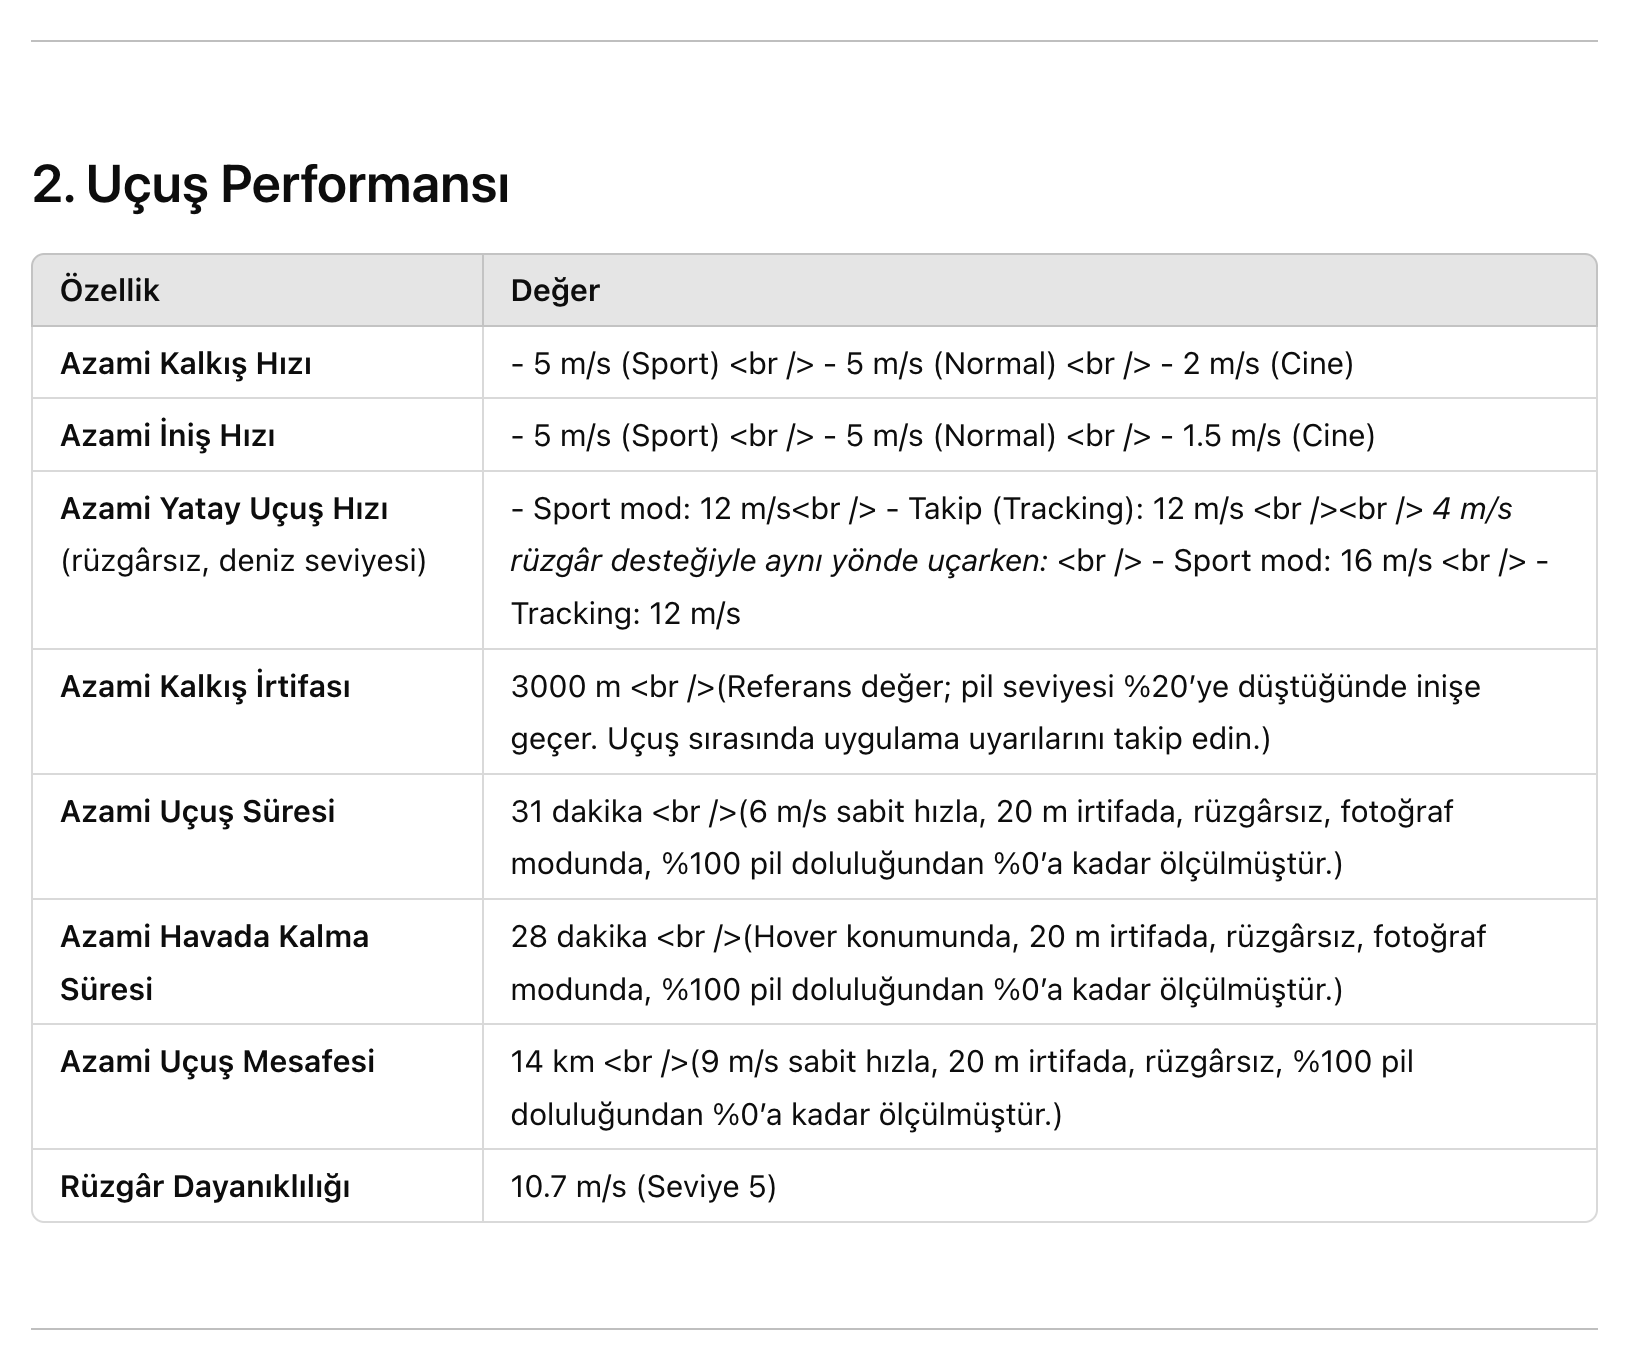Viewport: 1642px width, 1368px height.
Task: Select the "Azami Kalkış İrtifası" row label
Action: (x=205, y=687)
